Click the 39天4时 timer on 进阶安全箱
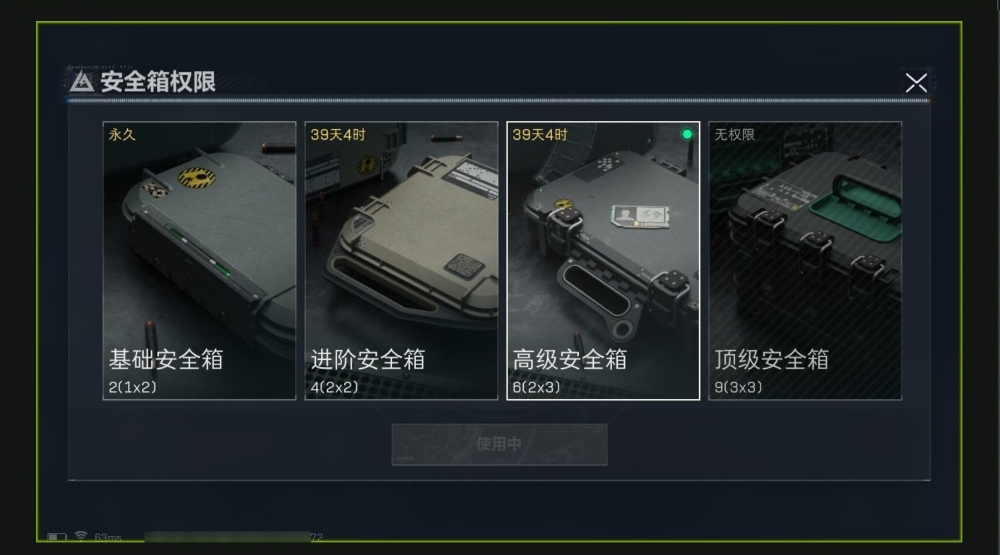The width and height of the screenshot is (1000, 555). 338,135
